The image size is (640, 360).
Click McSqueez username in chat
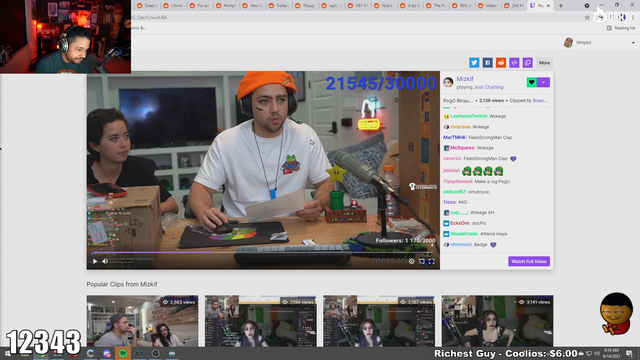coord(462,148)
